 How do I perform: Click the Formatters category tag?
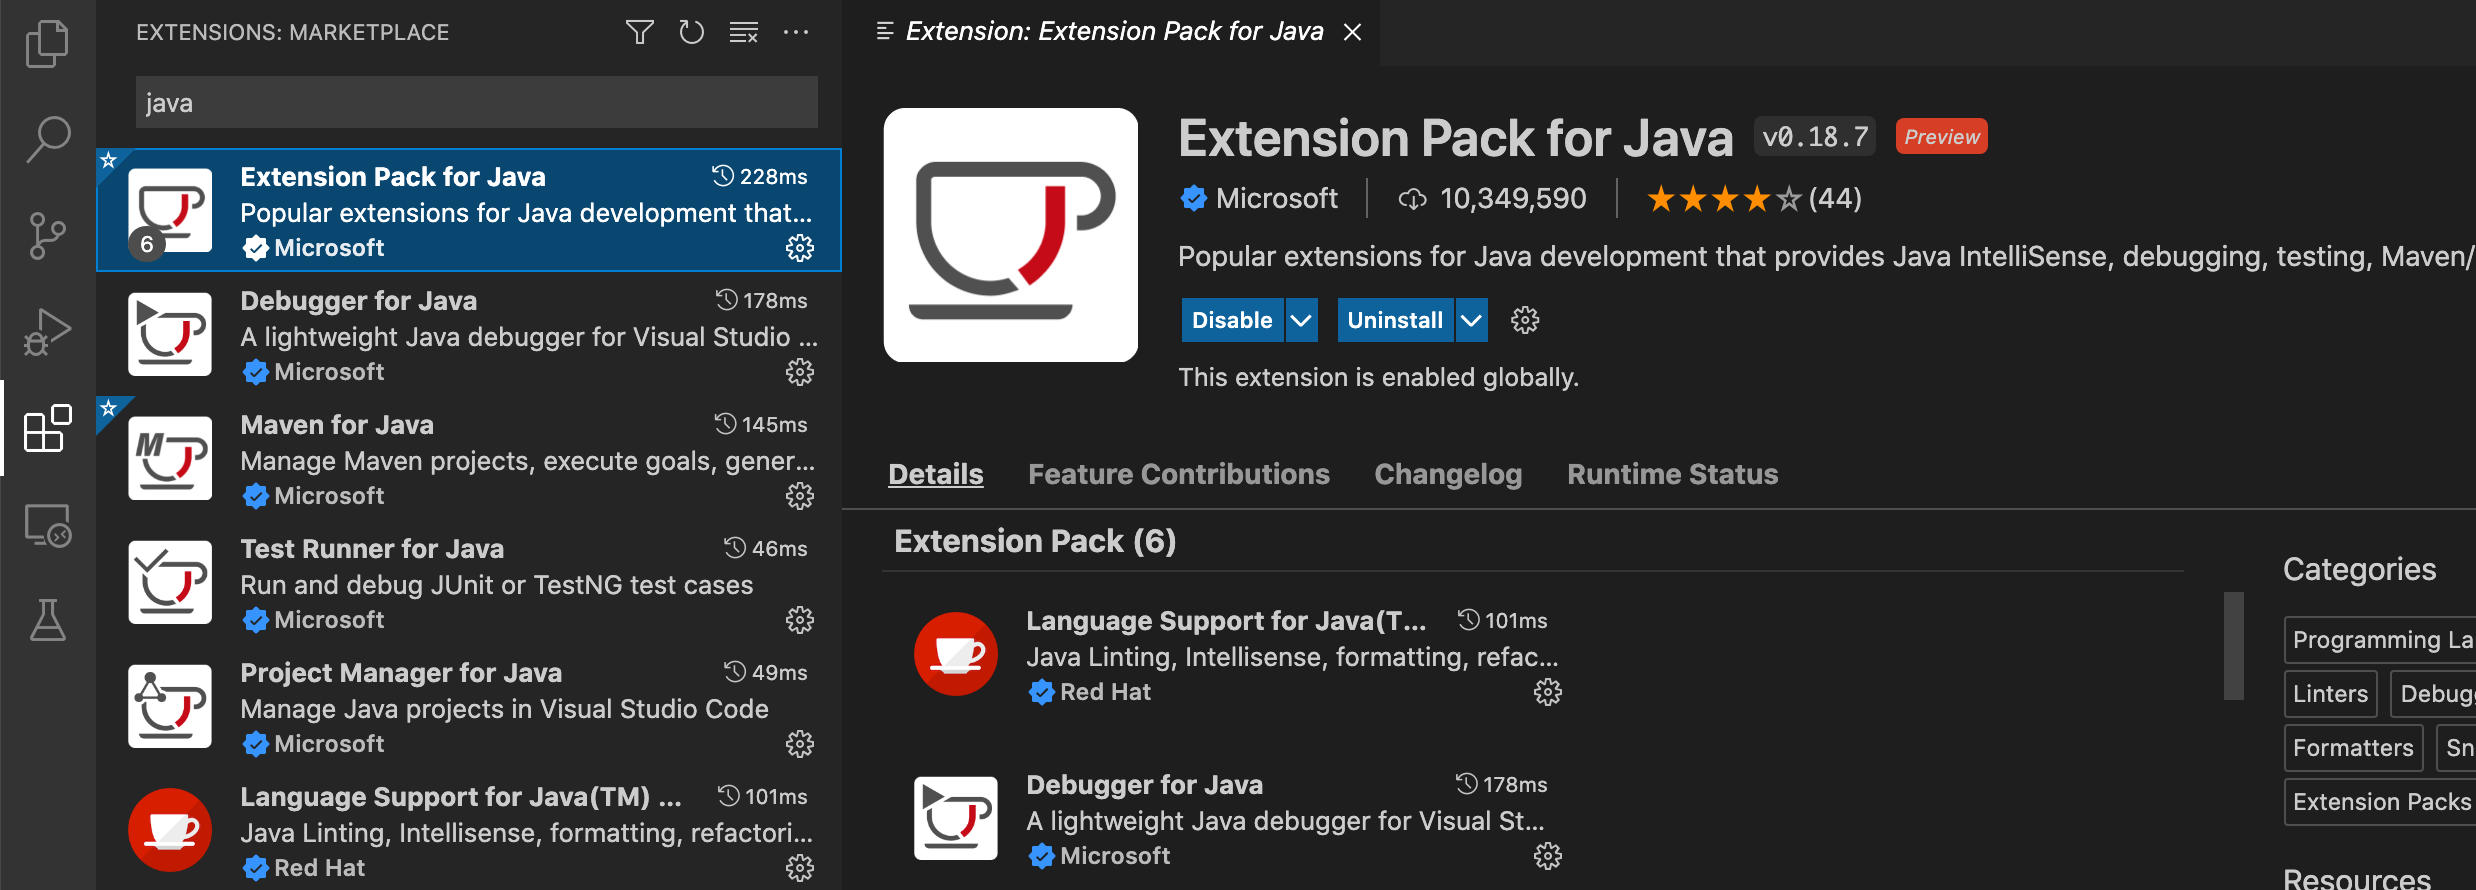coord(2353,748)
